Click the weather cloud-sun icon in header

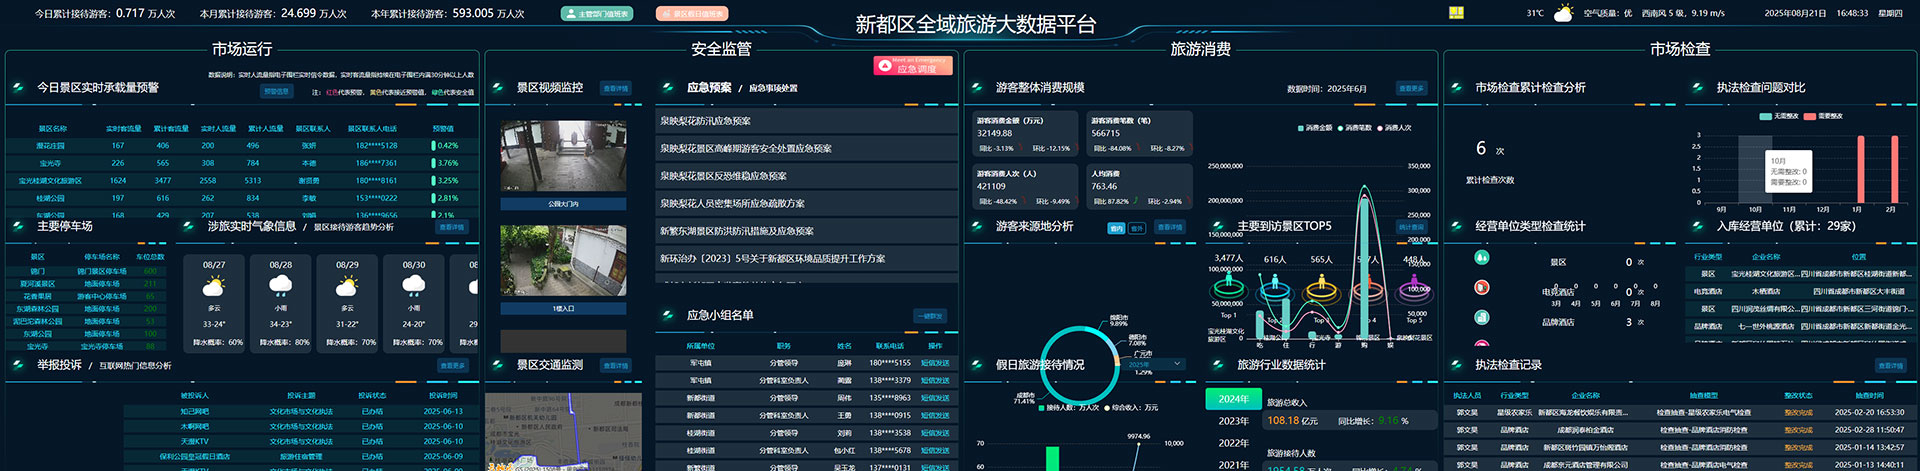[1562, 13]
